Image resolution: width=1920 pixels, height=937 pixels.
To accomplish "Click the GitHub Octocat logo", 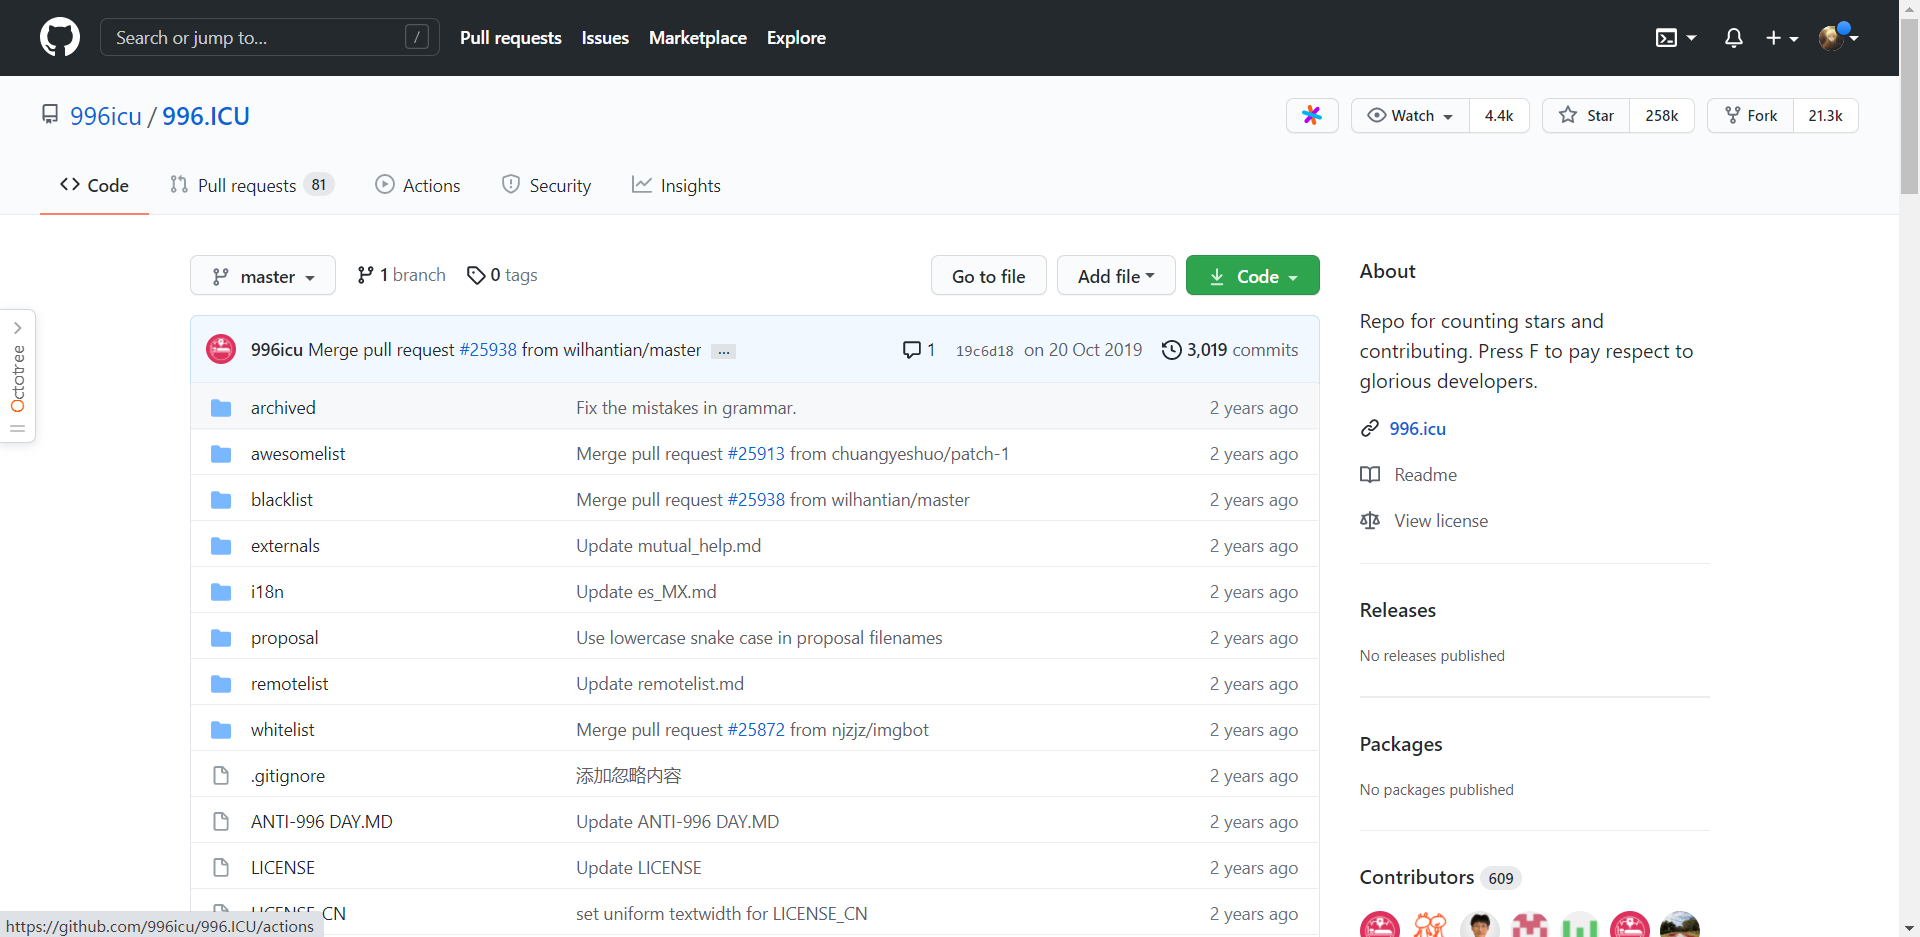I will point(60,37).
